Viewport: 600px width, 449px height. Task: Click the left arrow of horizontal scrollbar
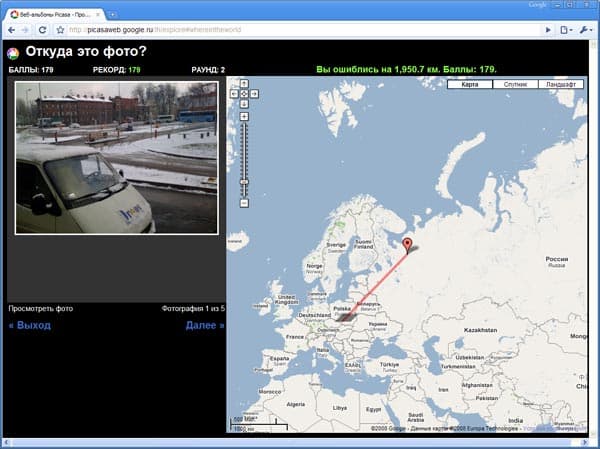[x=6, y=443]
